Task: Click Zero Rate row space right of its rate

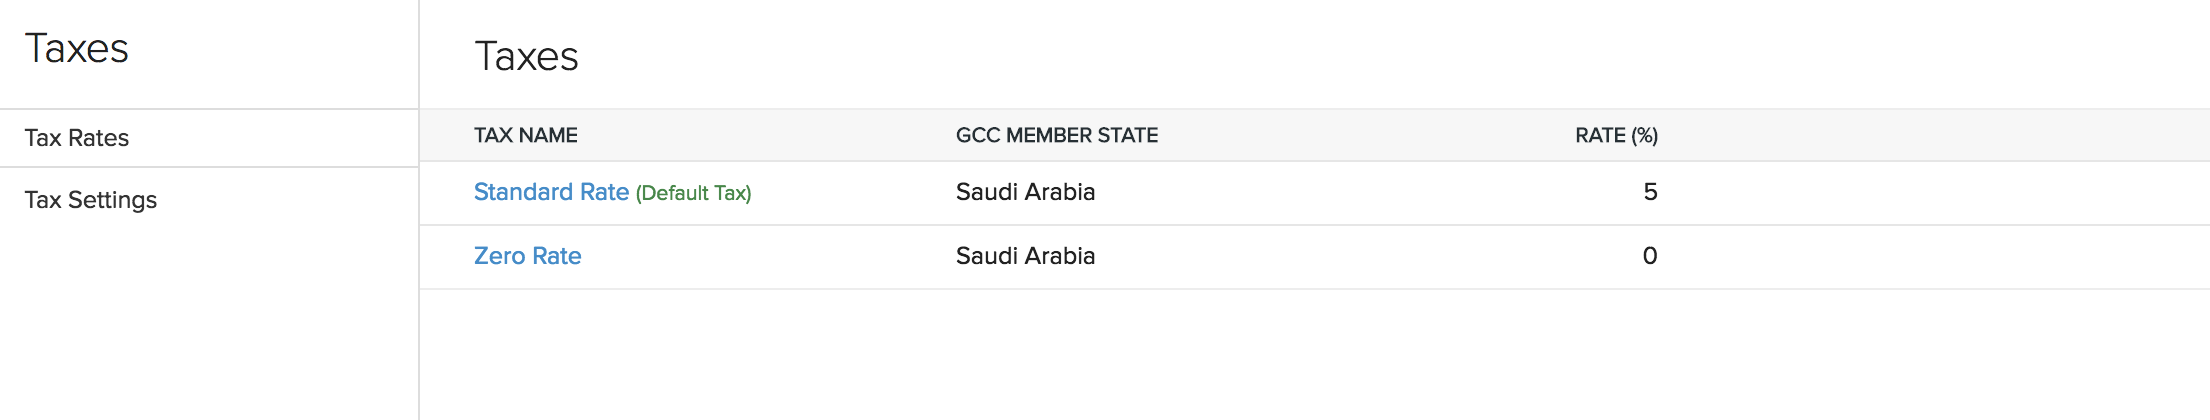Action: point(1930,256)
